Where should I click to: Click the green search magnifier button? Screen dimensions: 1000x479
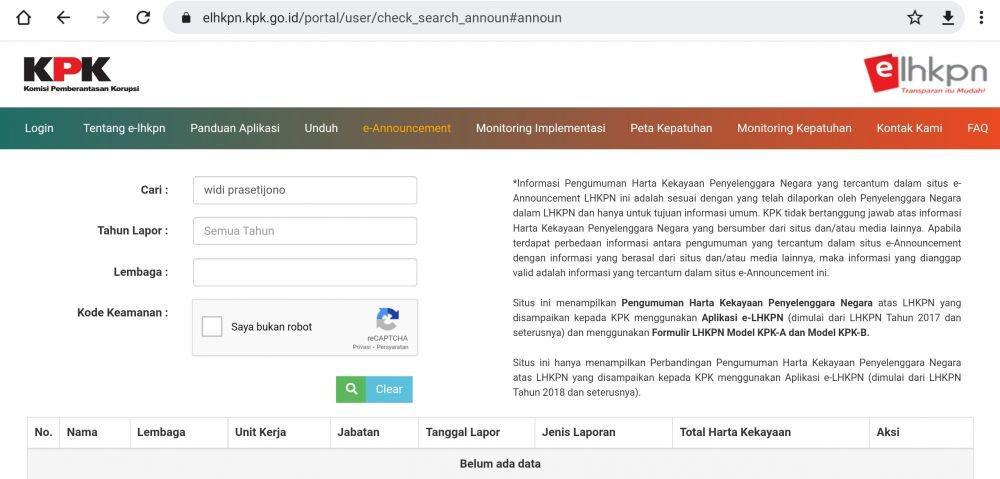click(x=351, y=389)
